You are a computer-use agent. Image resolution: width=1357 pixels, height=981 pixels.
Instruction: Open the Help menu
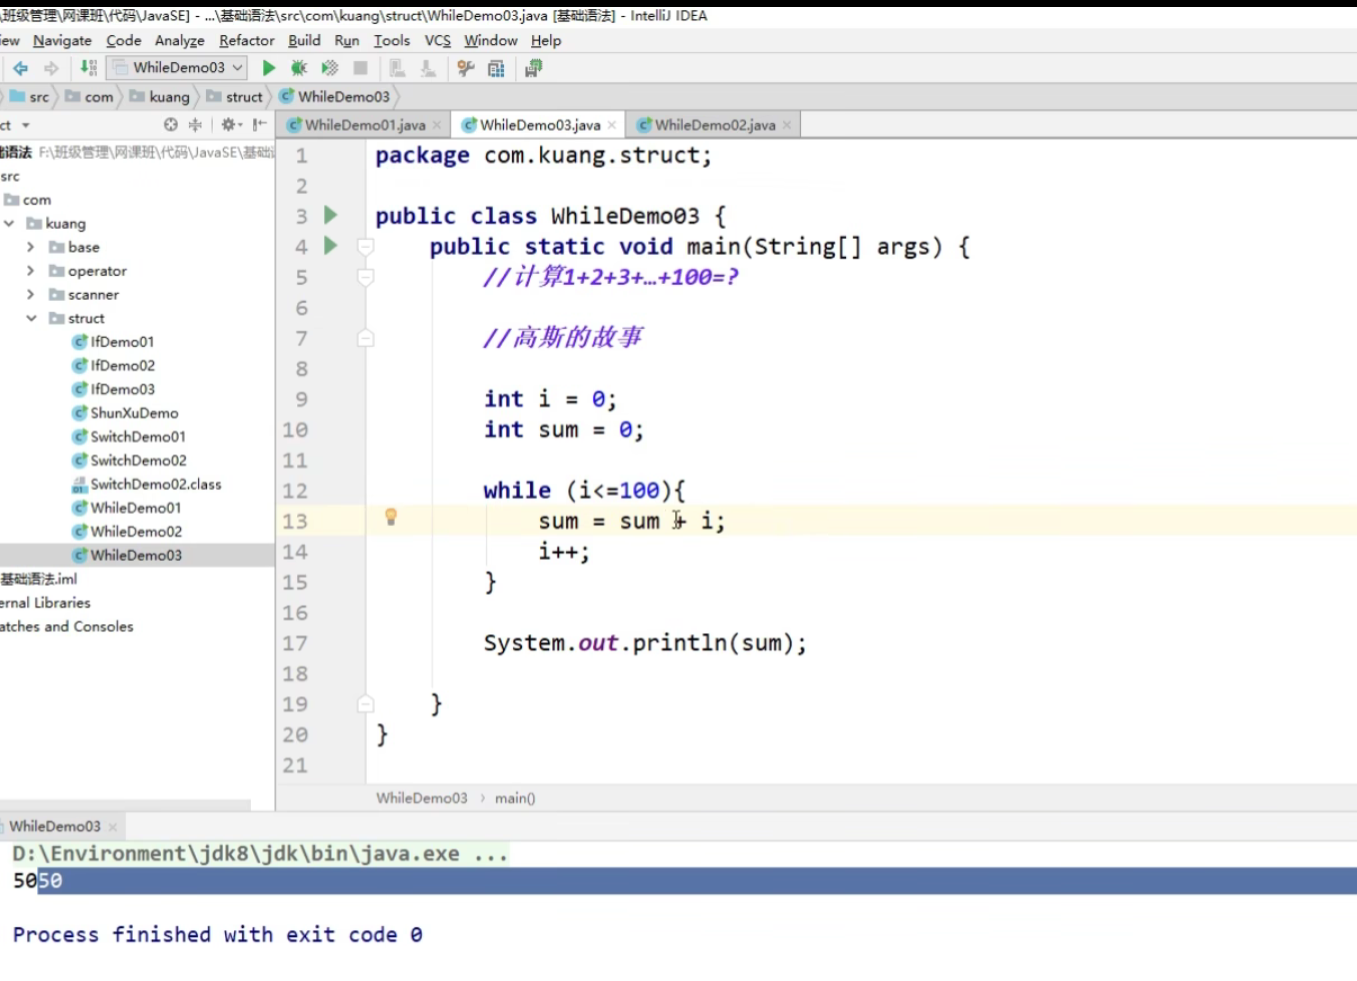546,41
